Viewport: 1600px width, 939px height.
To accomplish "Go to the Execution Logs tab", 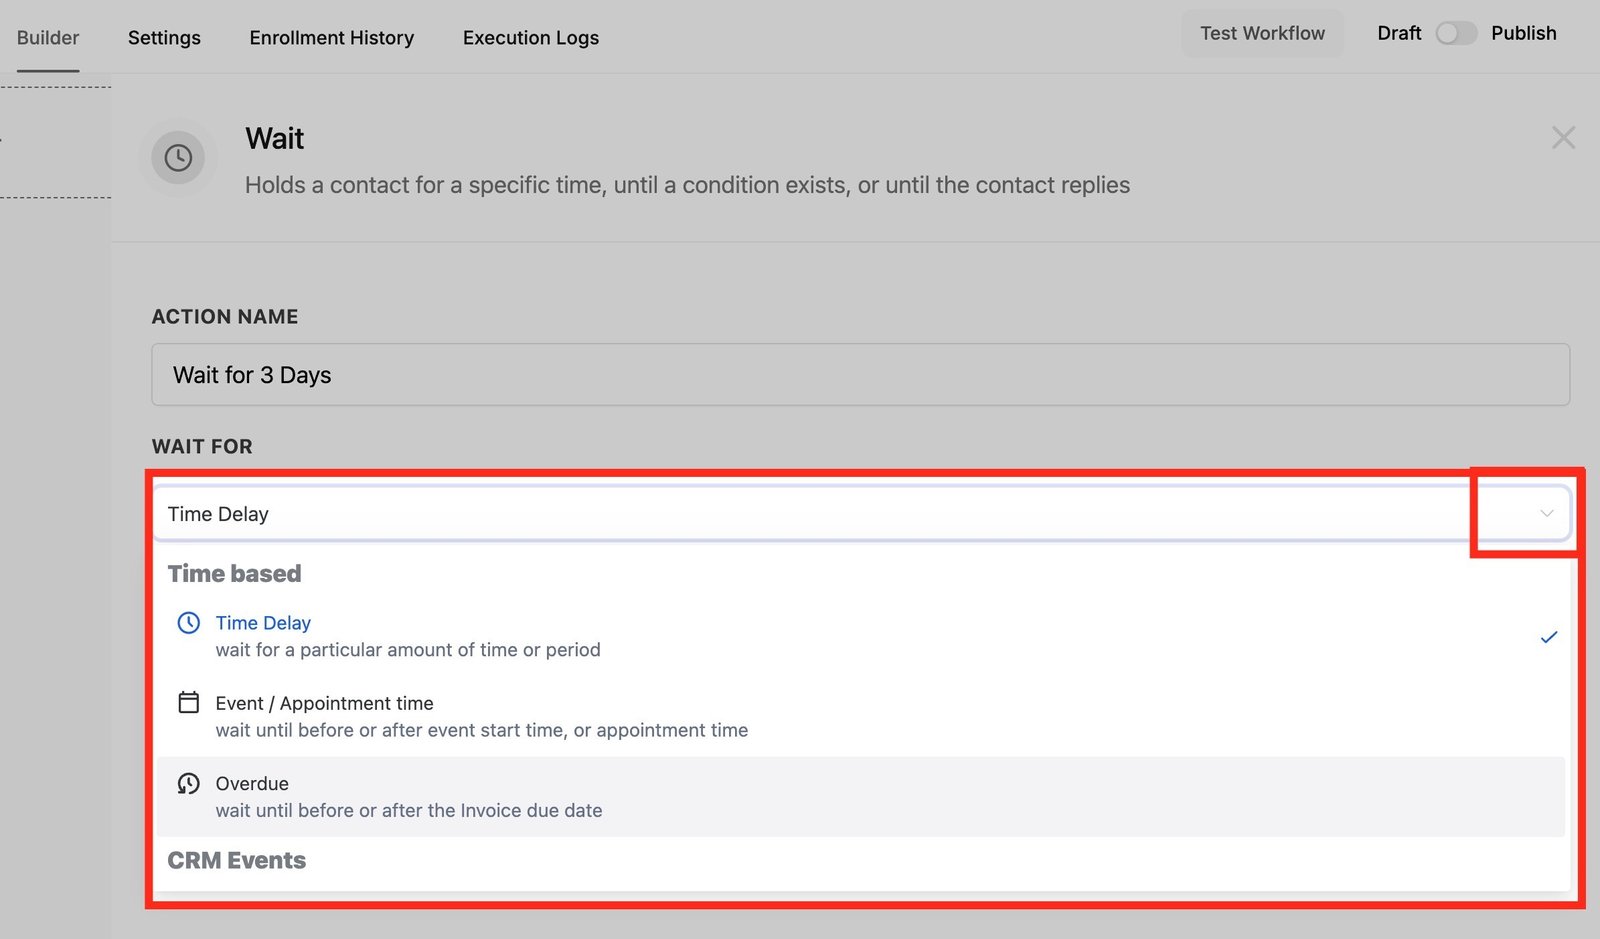I will 530,38.
